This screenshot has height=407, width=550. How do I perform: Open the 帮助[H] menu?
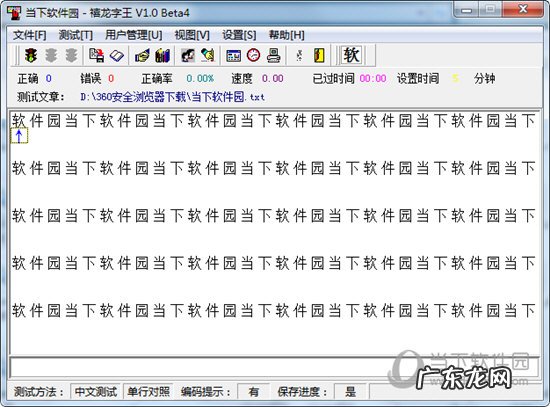pyautogui.click(x=287, y=35)
